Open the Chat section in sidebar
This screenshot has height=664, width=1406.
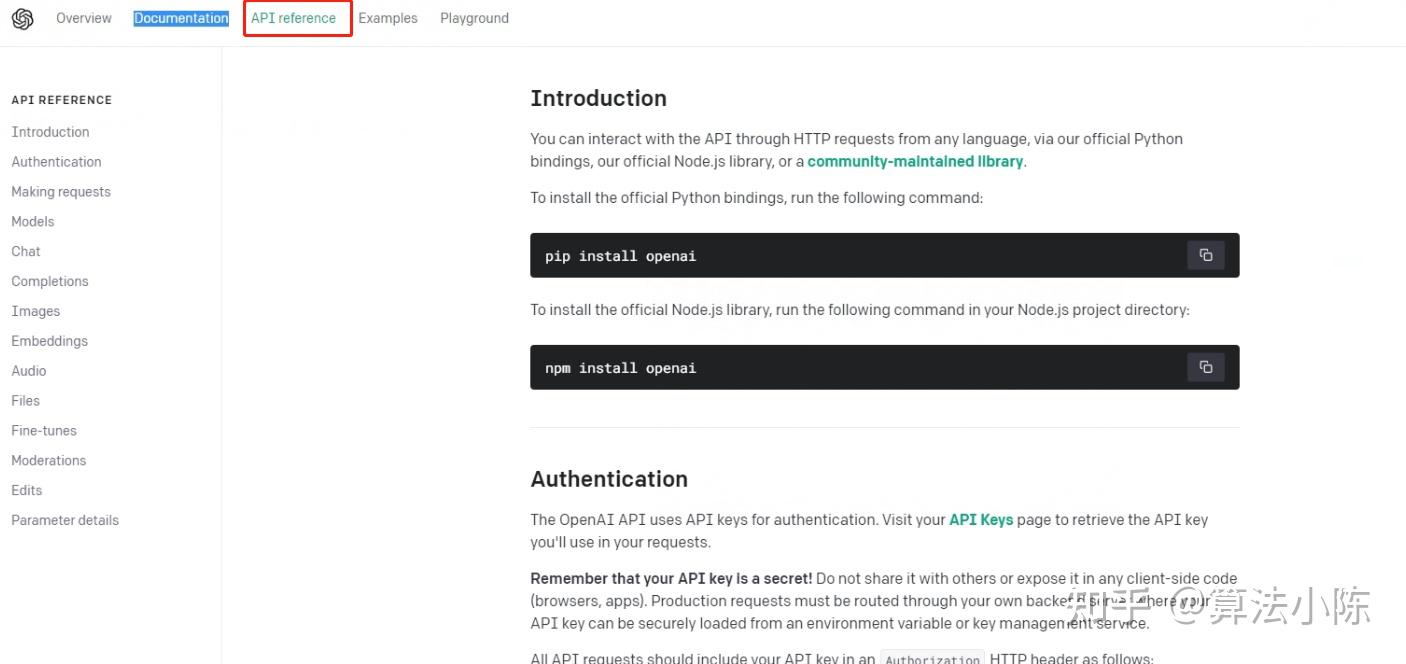26,251
